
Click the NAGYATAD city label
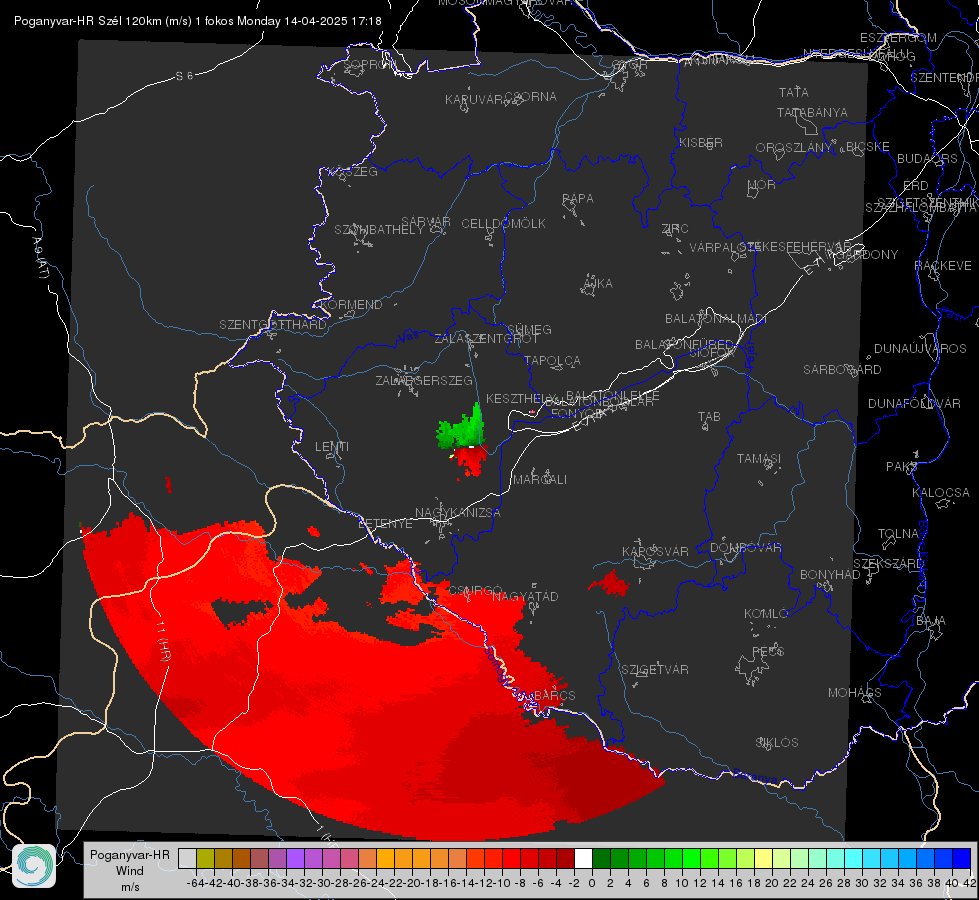point(525,596)
